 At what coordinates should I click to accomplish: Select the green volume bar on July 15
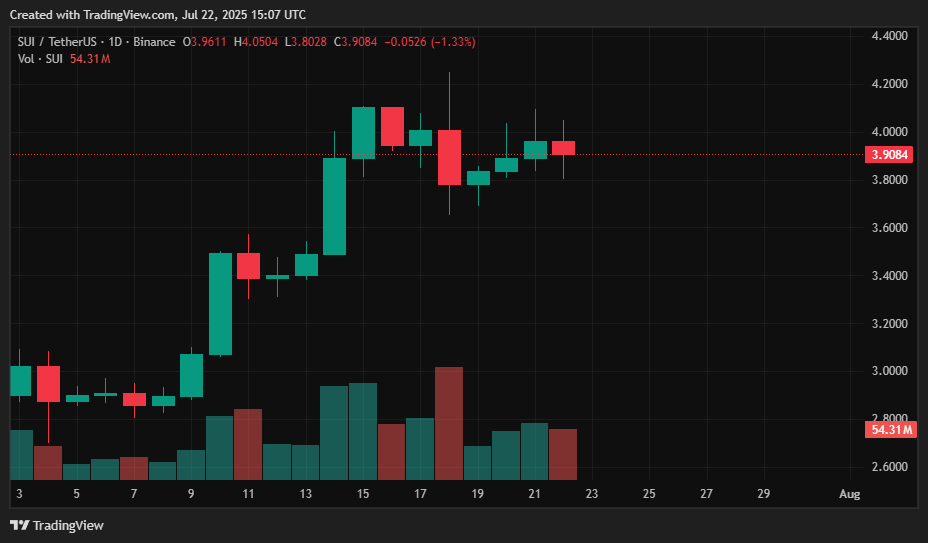pos(363,431)
